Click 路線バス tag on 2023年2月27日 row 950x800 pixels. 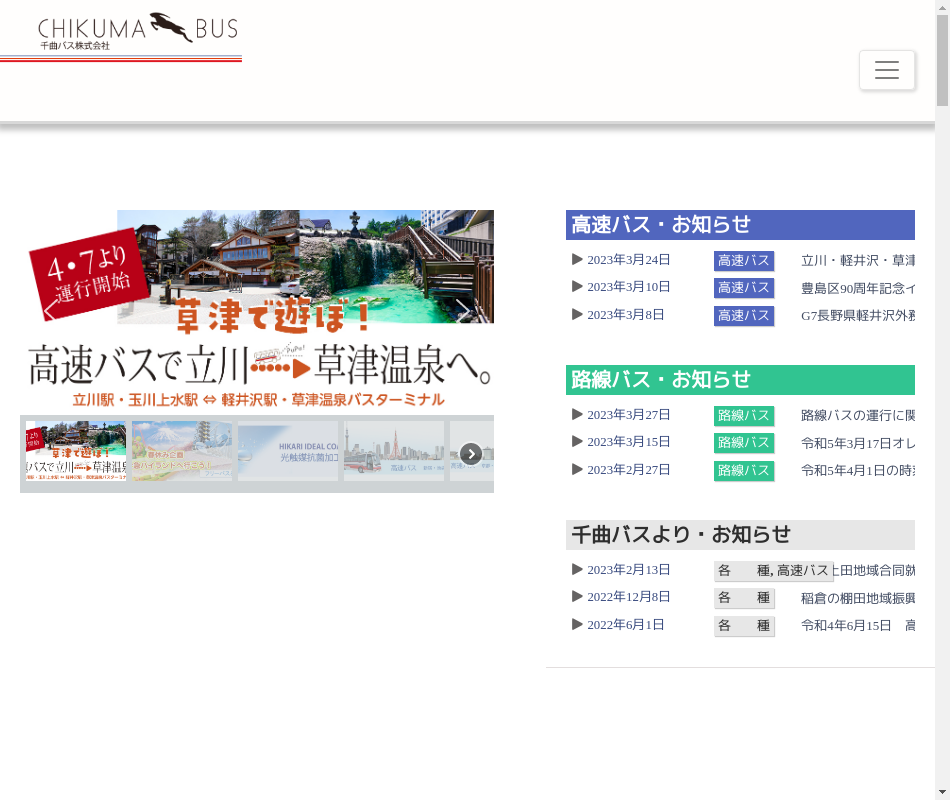point(744,471)
